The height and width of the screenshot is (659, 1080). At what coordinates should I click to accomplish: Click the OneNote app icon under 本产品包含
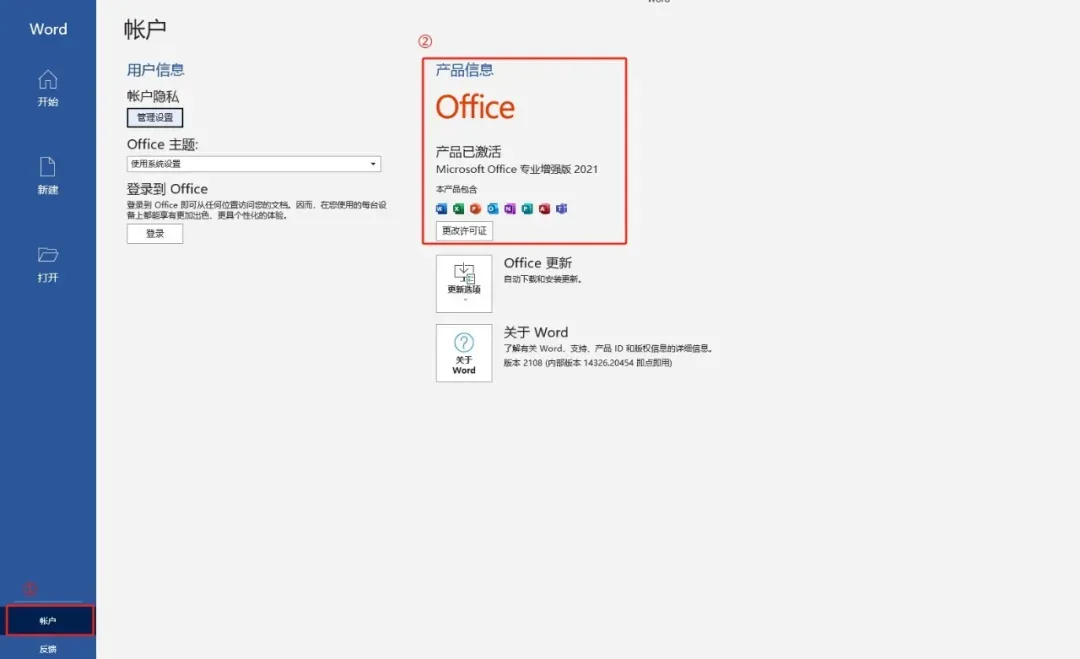point(510,209)
